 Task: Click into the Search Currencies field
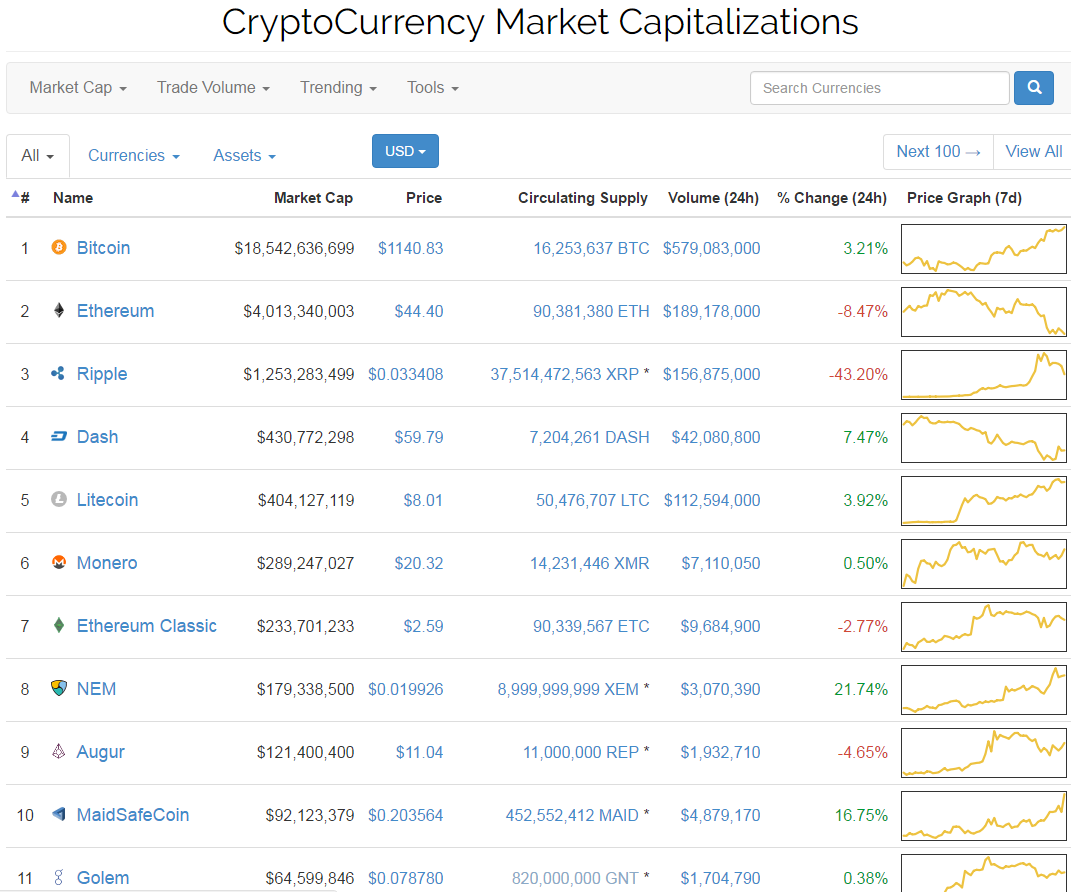(x=879, y=88)
